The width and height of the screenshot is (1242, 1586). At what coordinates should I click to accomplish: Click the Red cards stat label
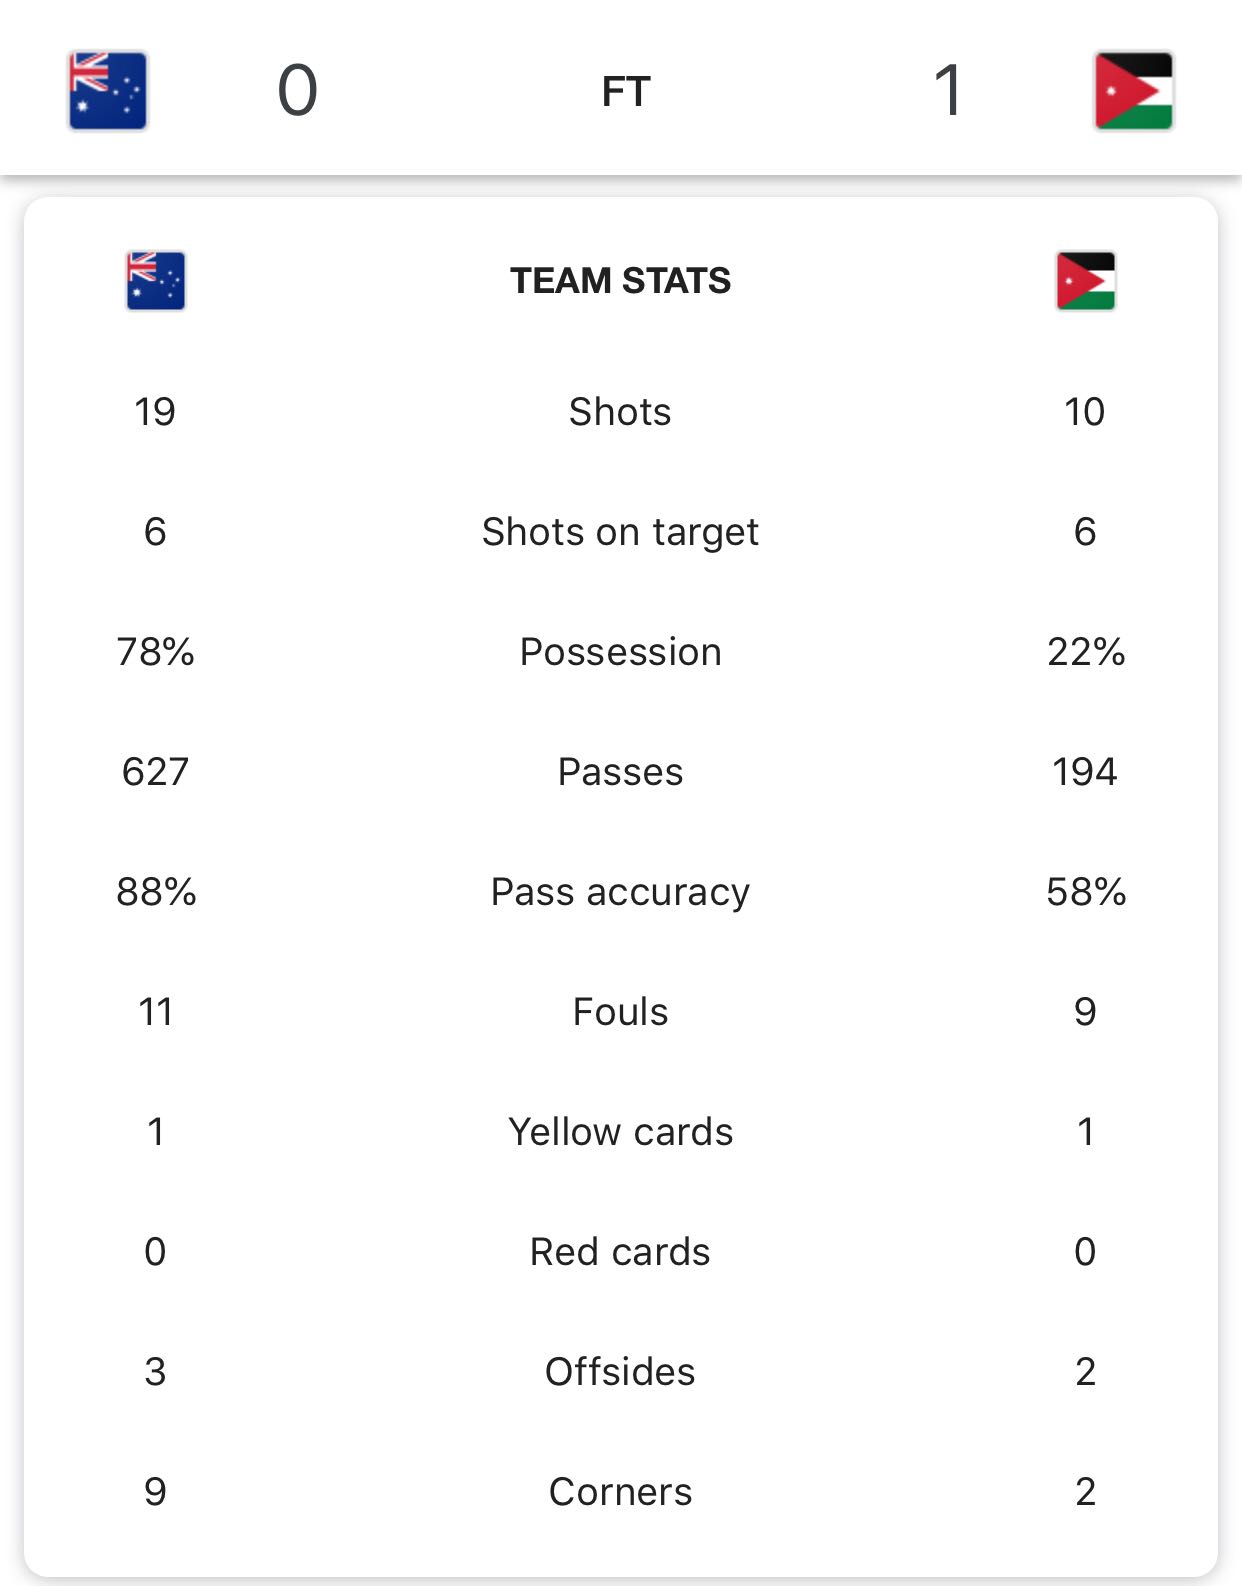(620, 1252)
